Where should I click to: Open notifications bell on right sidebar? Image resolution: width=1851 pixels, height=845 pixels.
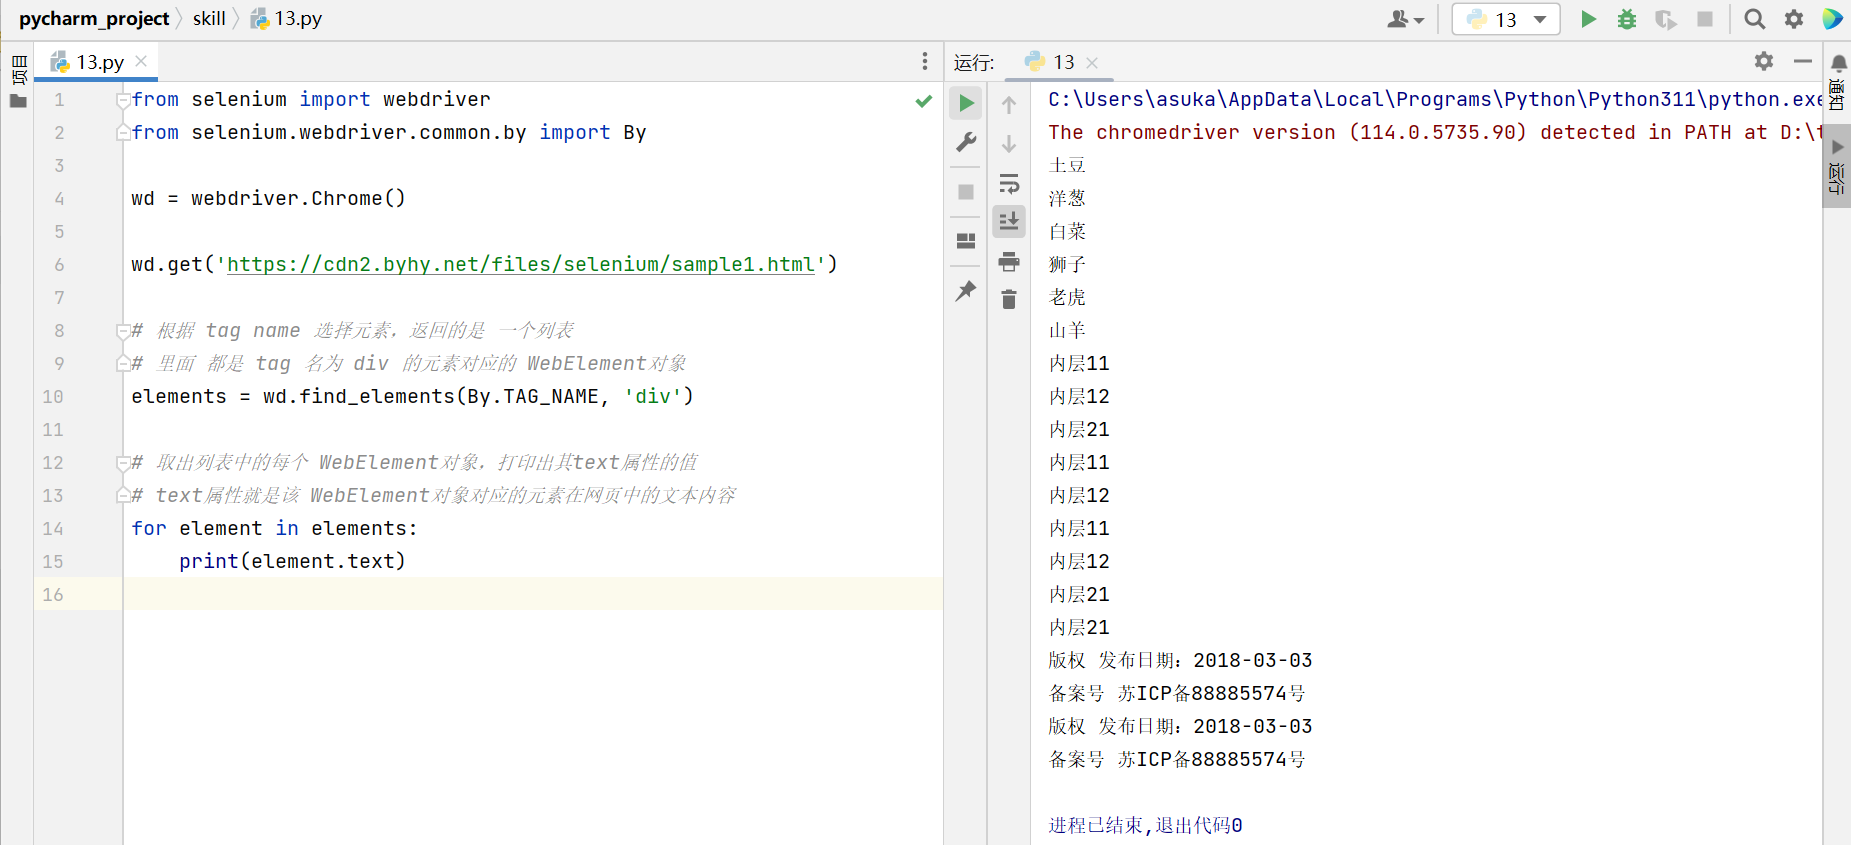pyautogui.click(x=1838, y=64)
